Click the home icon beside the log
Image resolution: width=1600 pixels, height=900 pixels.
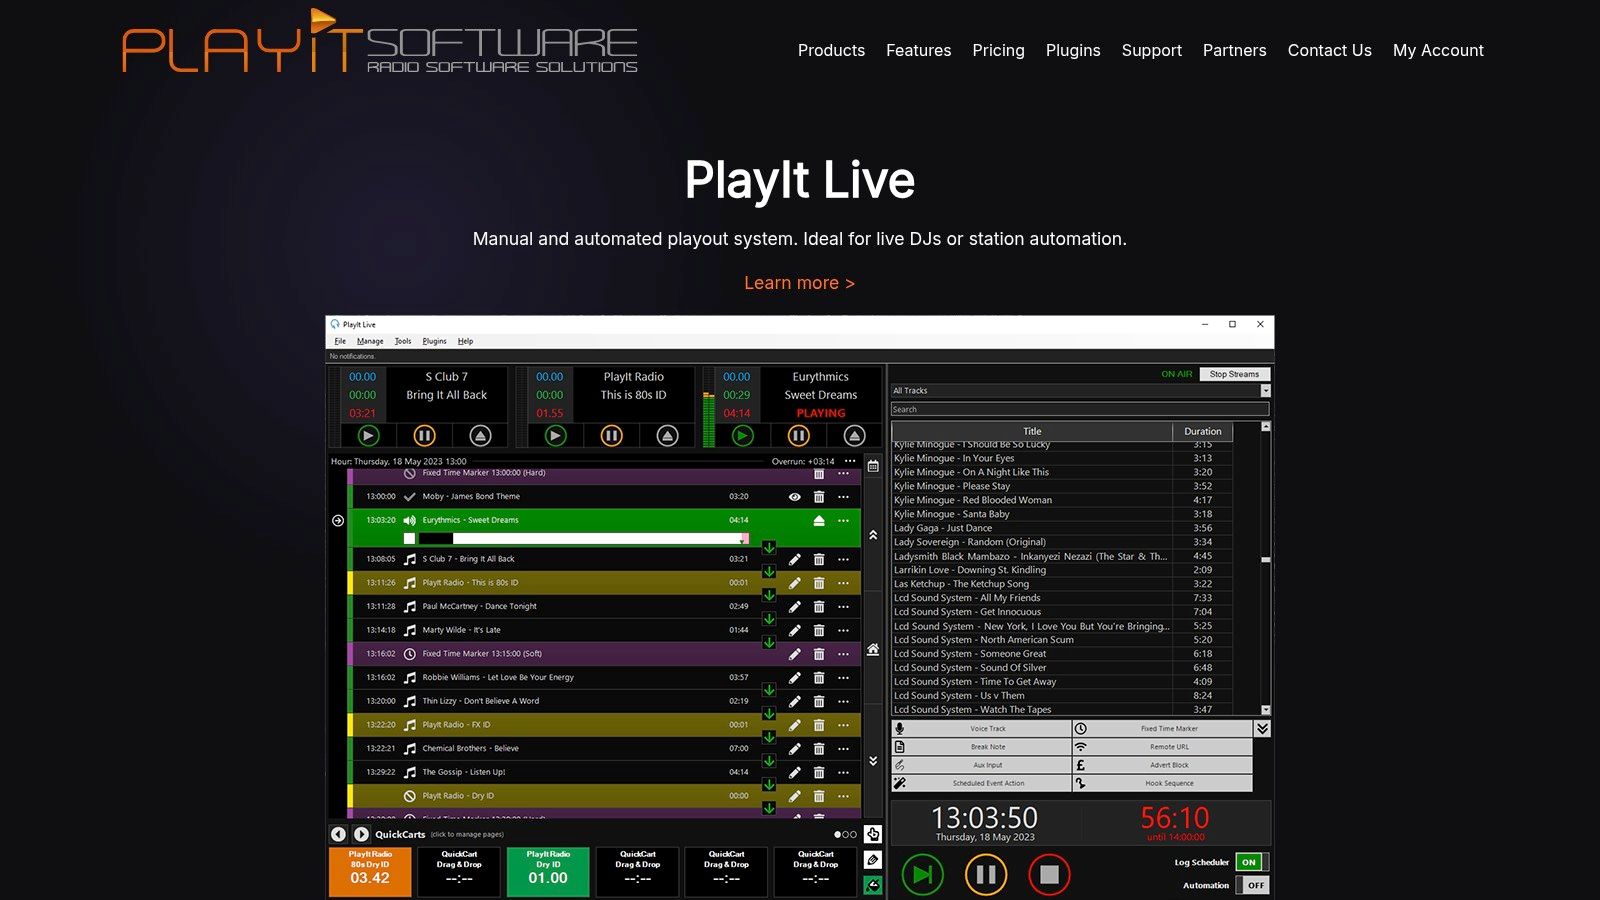pyautogui.click(x=873, y=649)
